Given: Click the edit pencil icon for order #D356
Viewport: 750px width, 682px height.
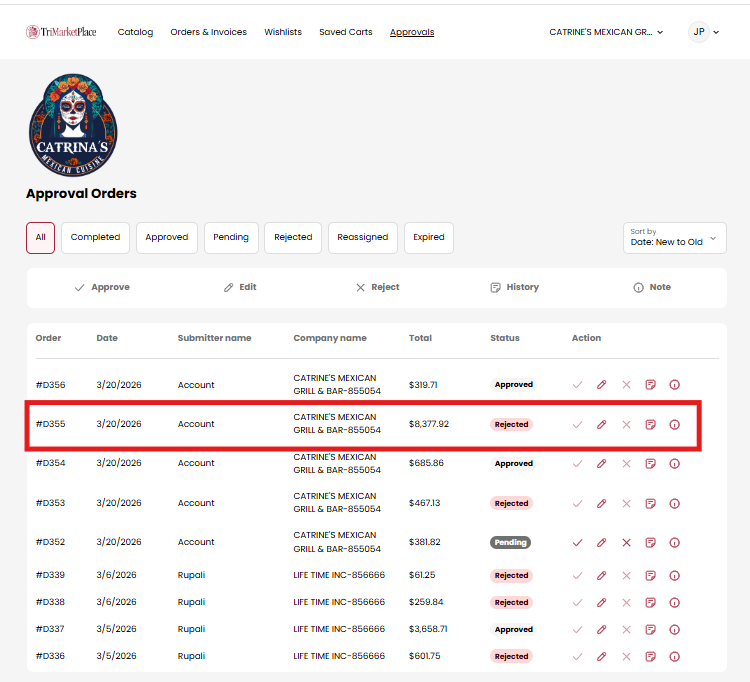Looking at the screenshot, I should [602, 385].
